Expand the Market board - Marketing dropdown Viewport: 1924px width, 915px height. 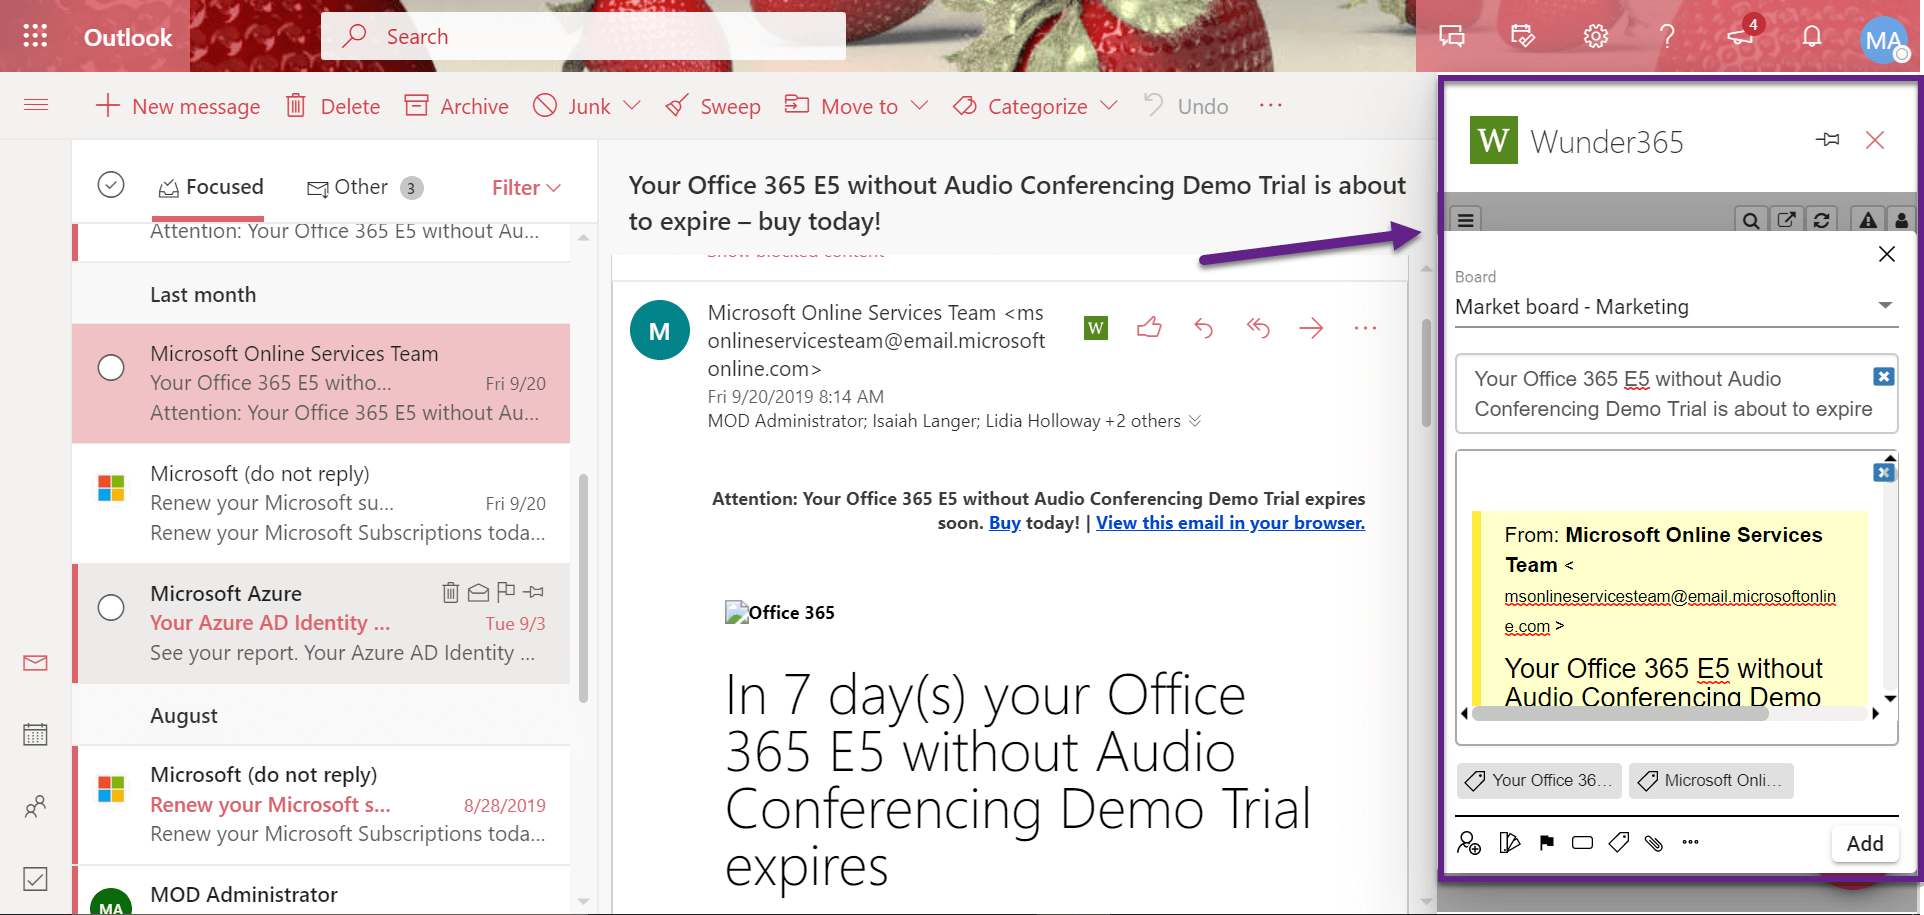click(x=1884, y=306)
